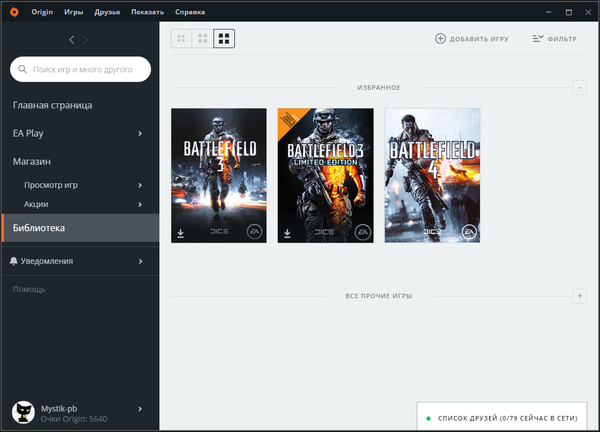This screenshot has width=600, height=432.
Task: Maximize the Origin window
Action: (x=569, y=12)
